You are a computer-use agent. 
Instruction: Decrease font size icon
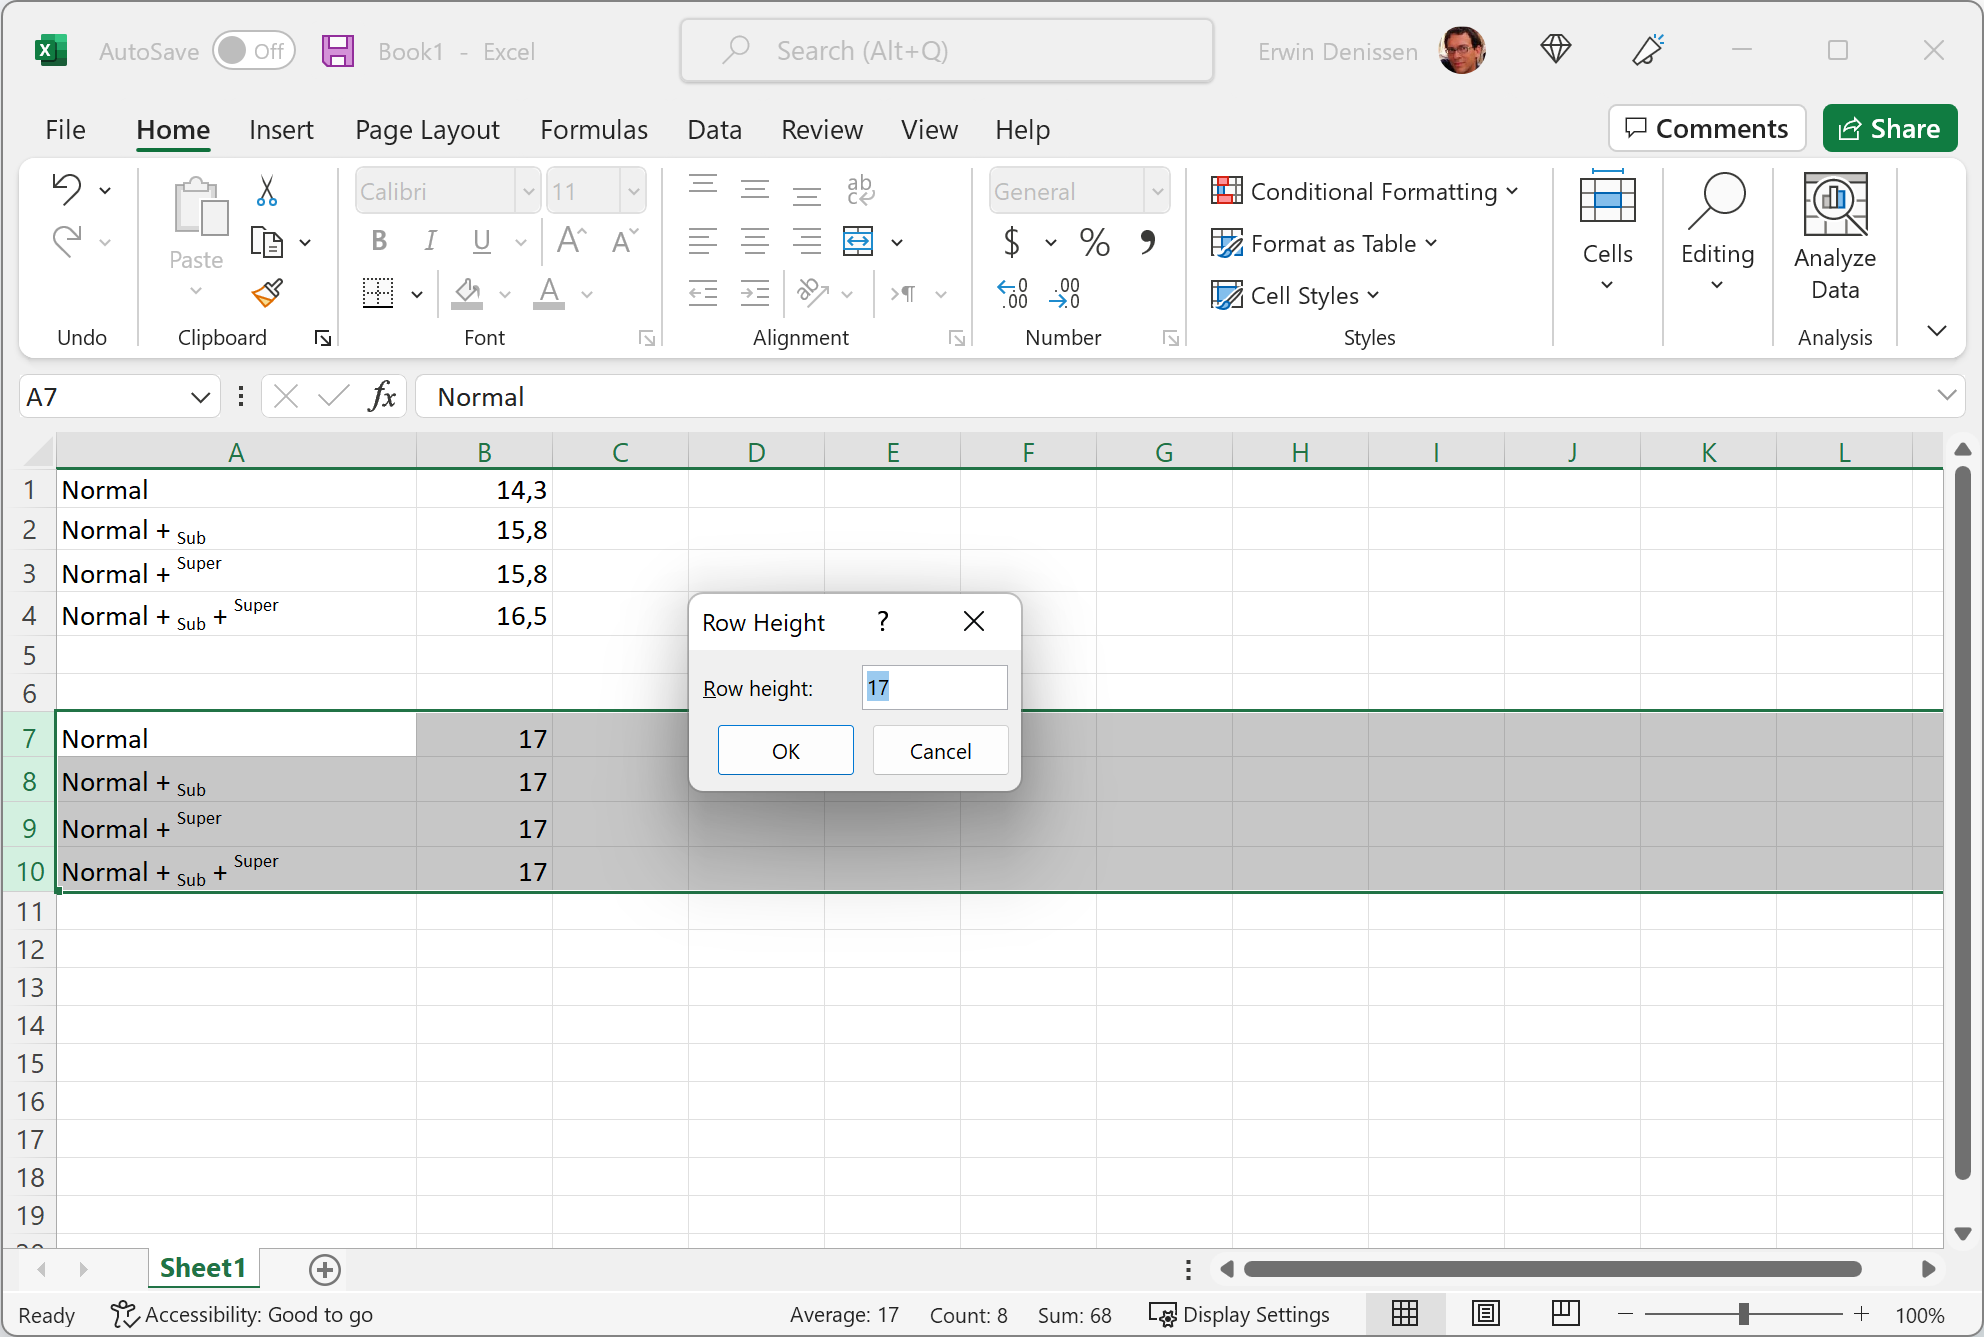624,241
